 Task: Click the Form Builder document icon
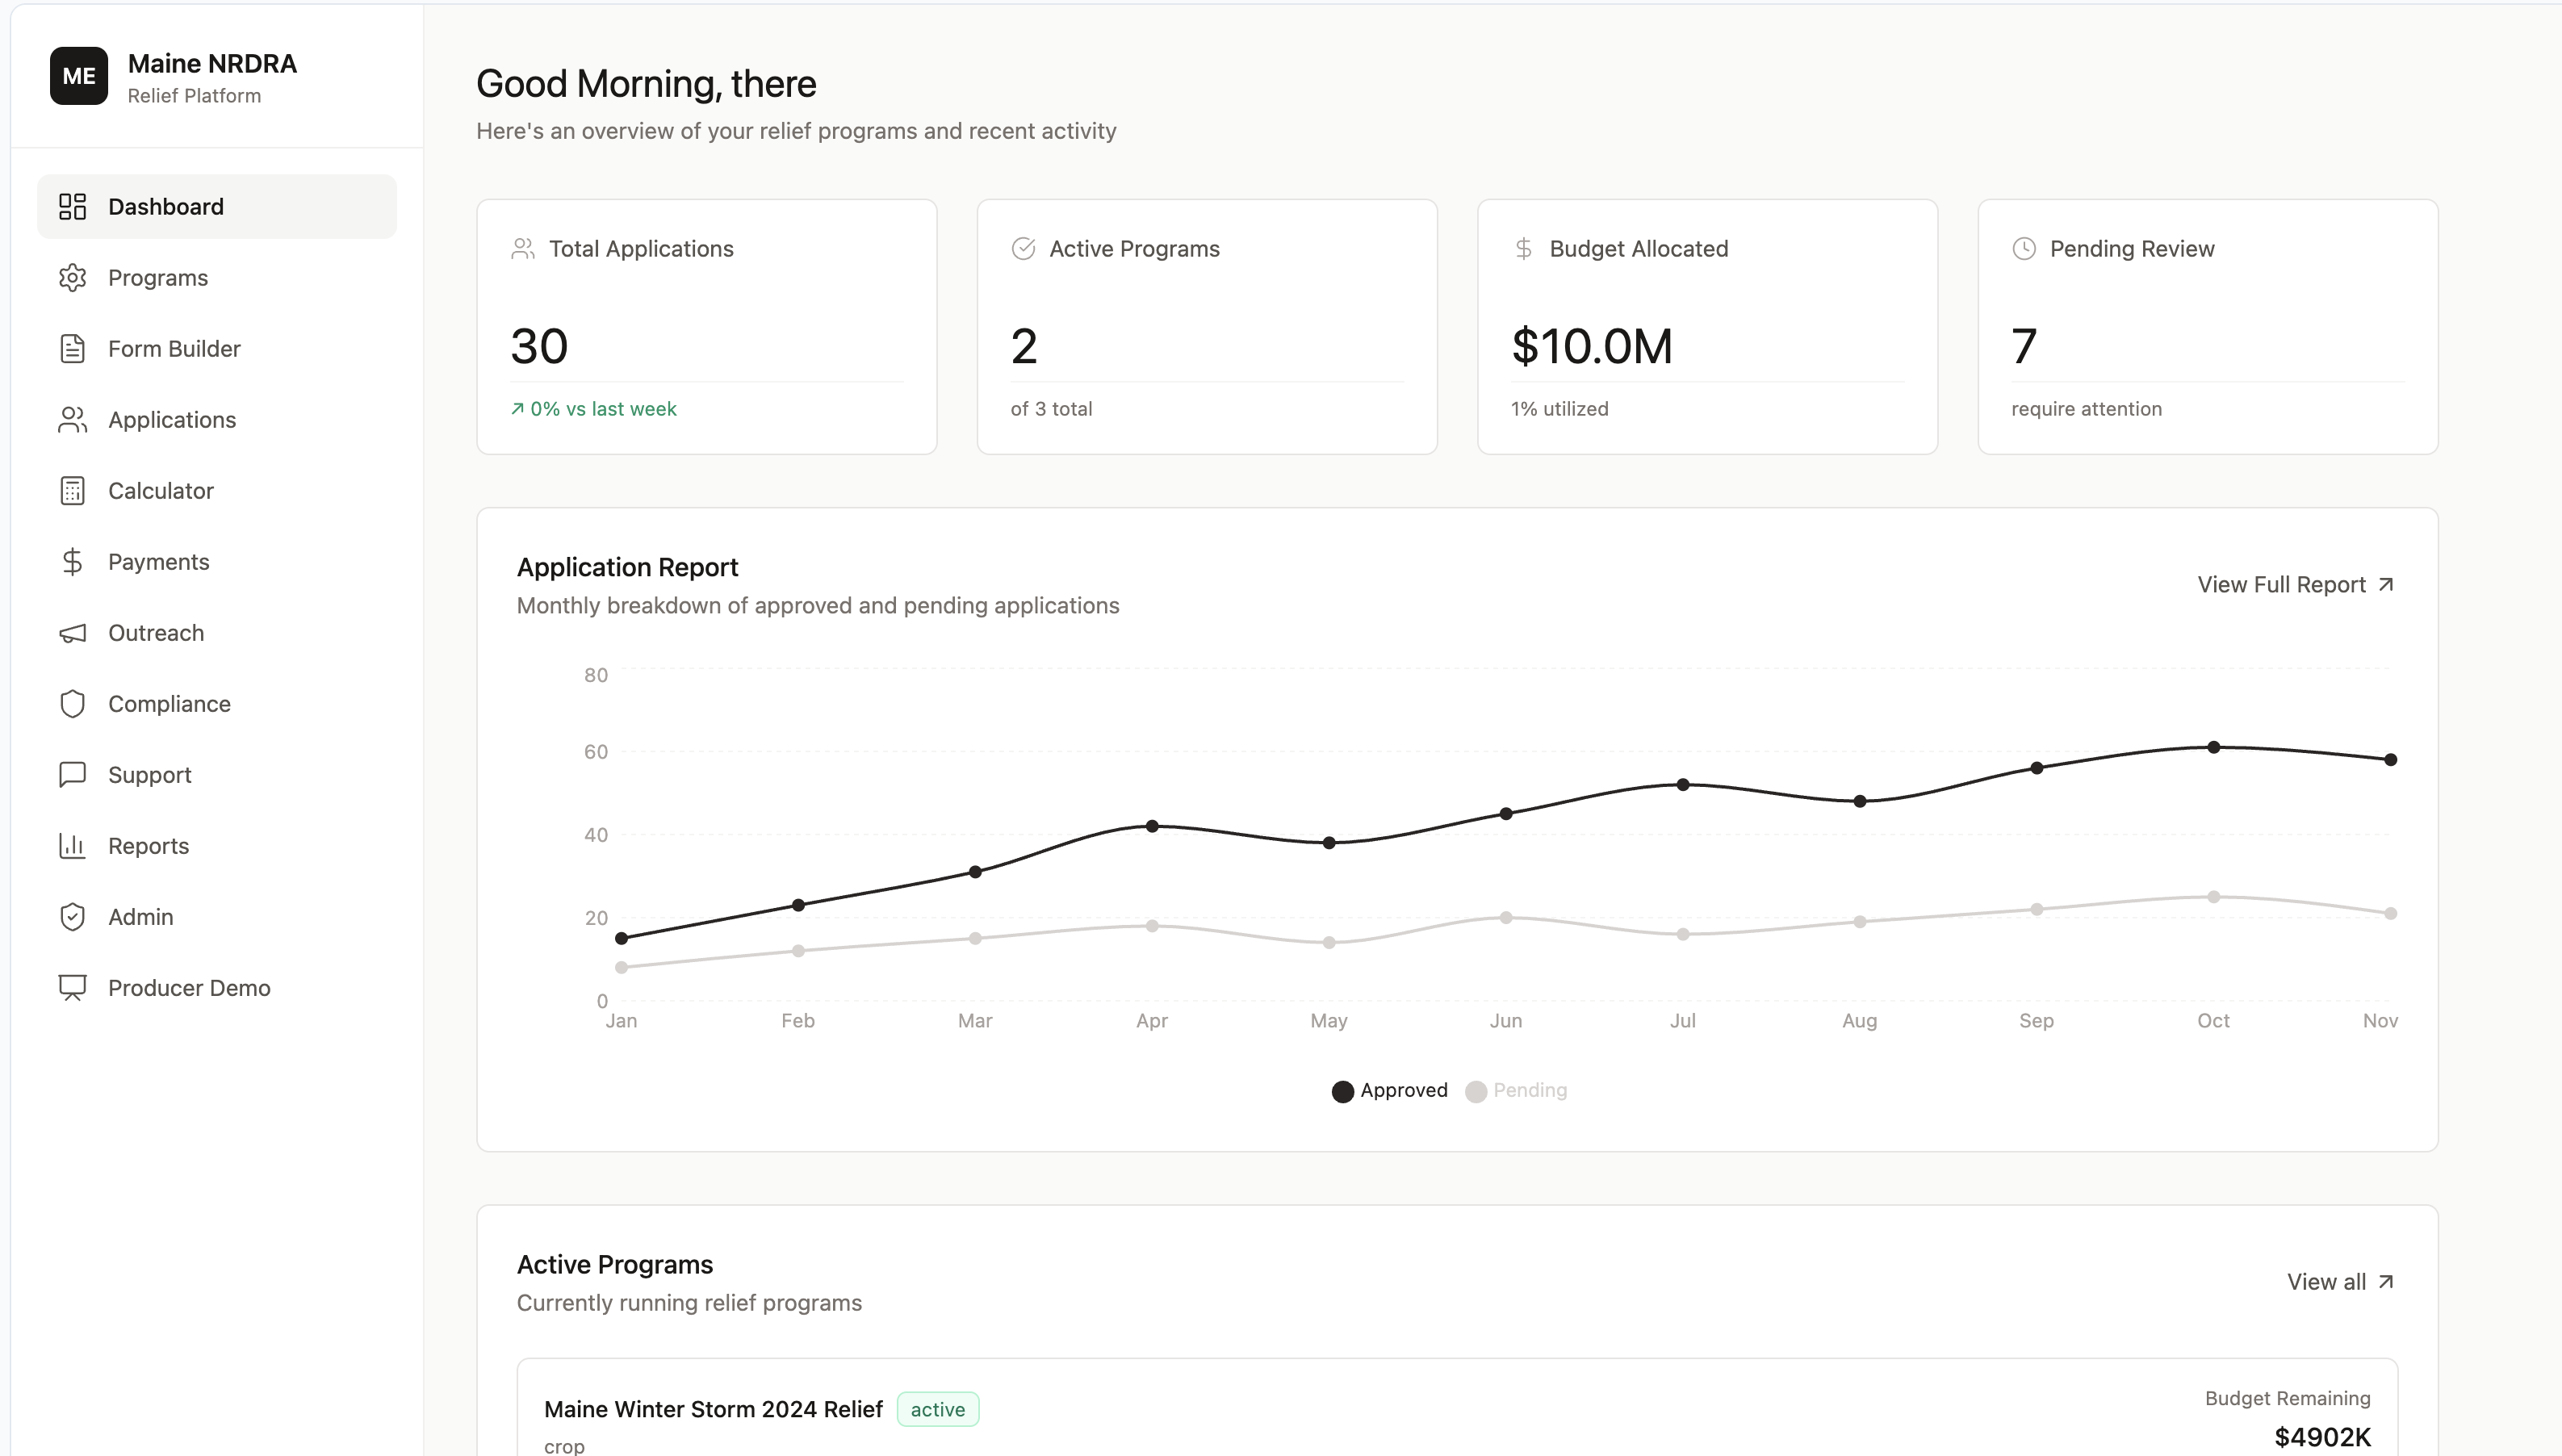(x=72, y=349)
